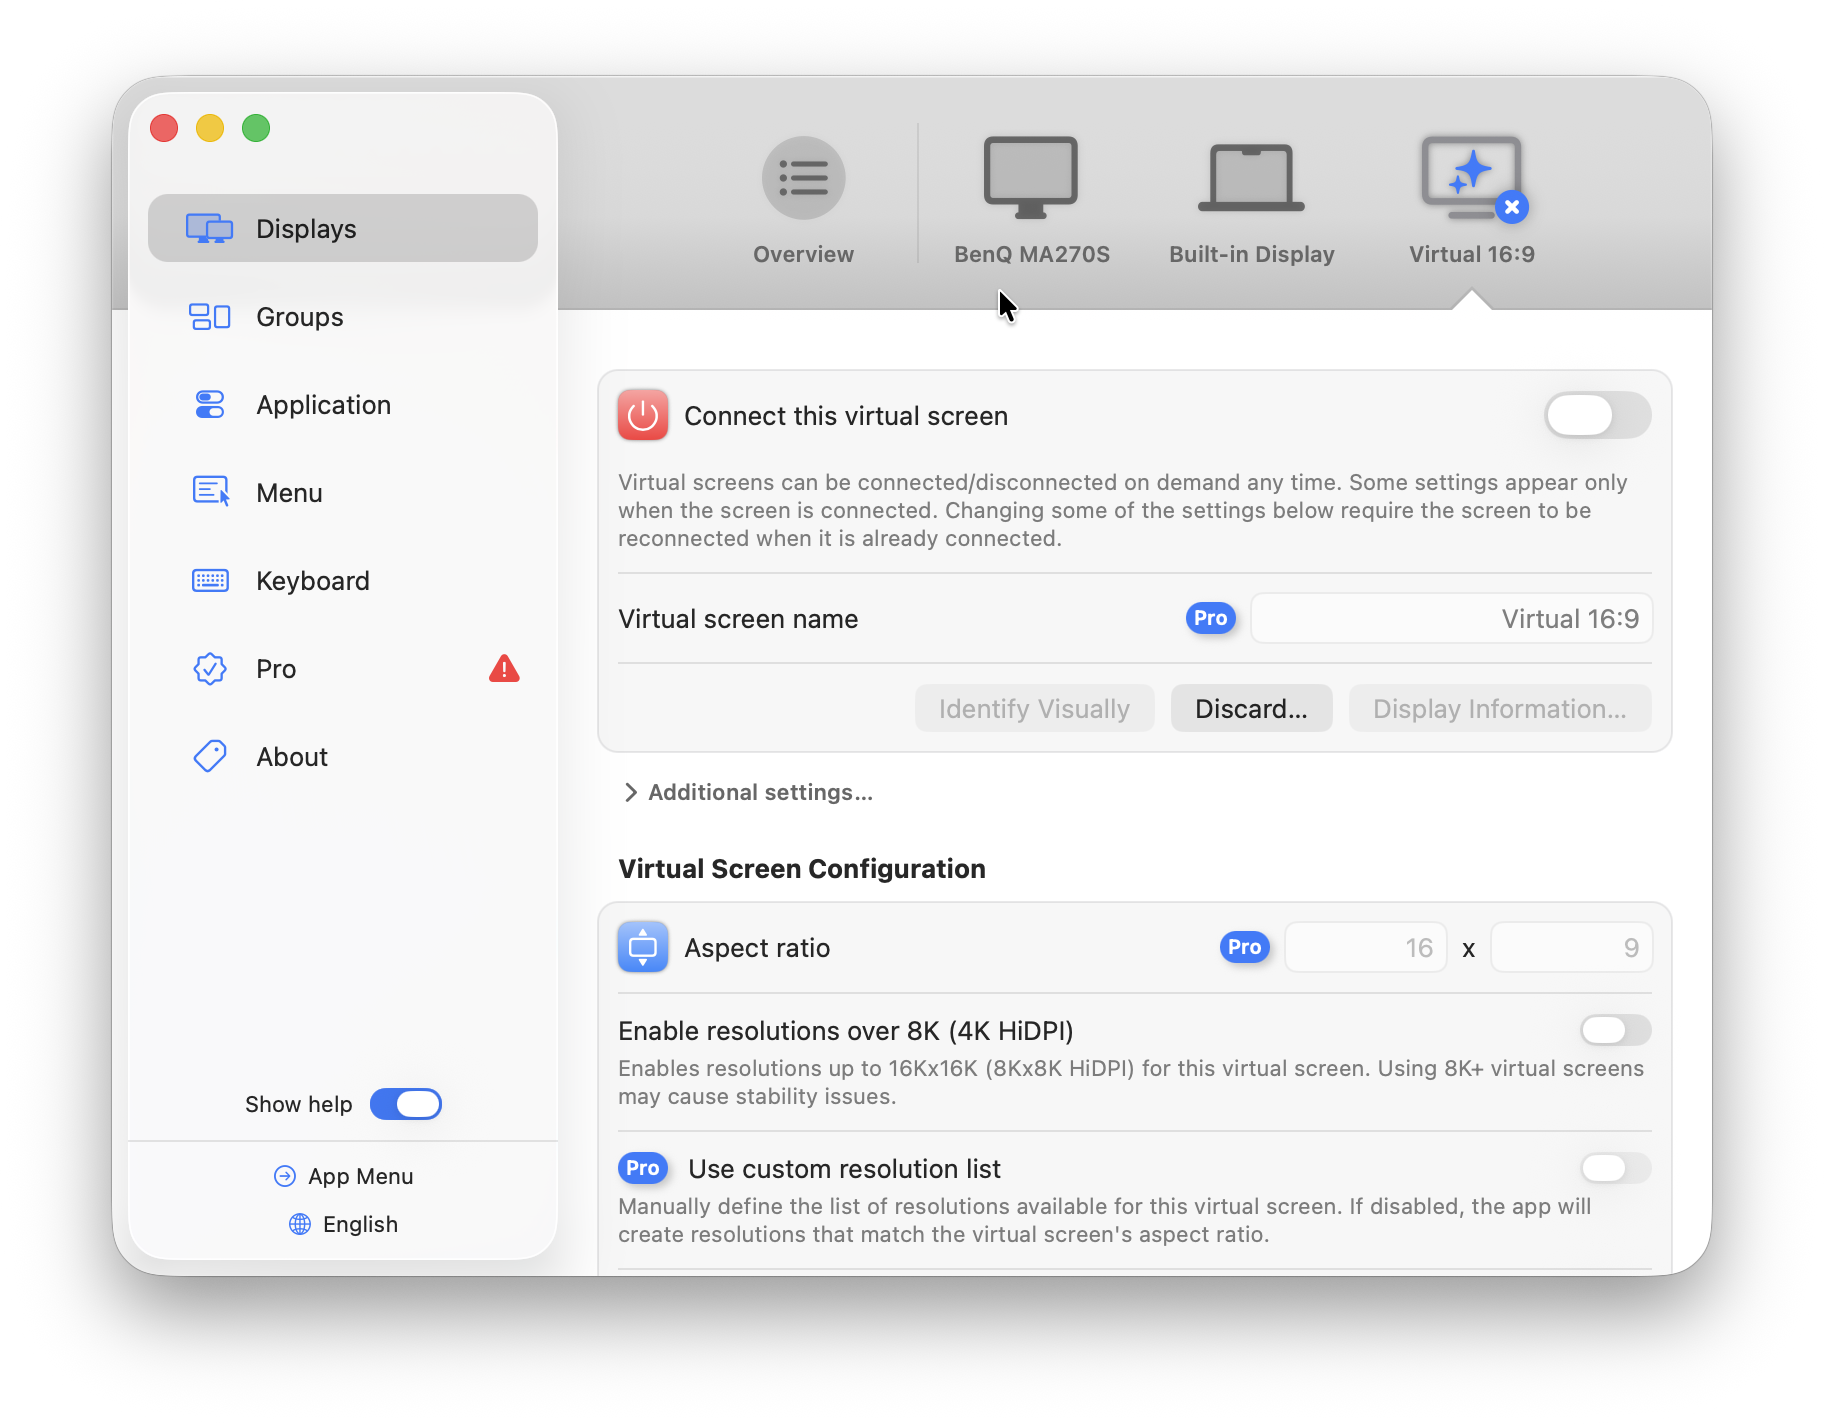
Task: Click Pro badge next to Virtual screen name
Action: (x=1210, y=618)
